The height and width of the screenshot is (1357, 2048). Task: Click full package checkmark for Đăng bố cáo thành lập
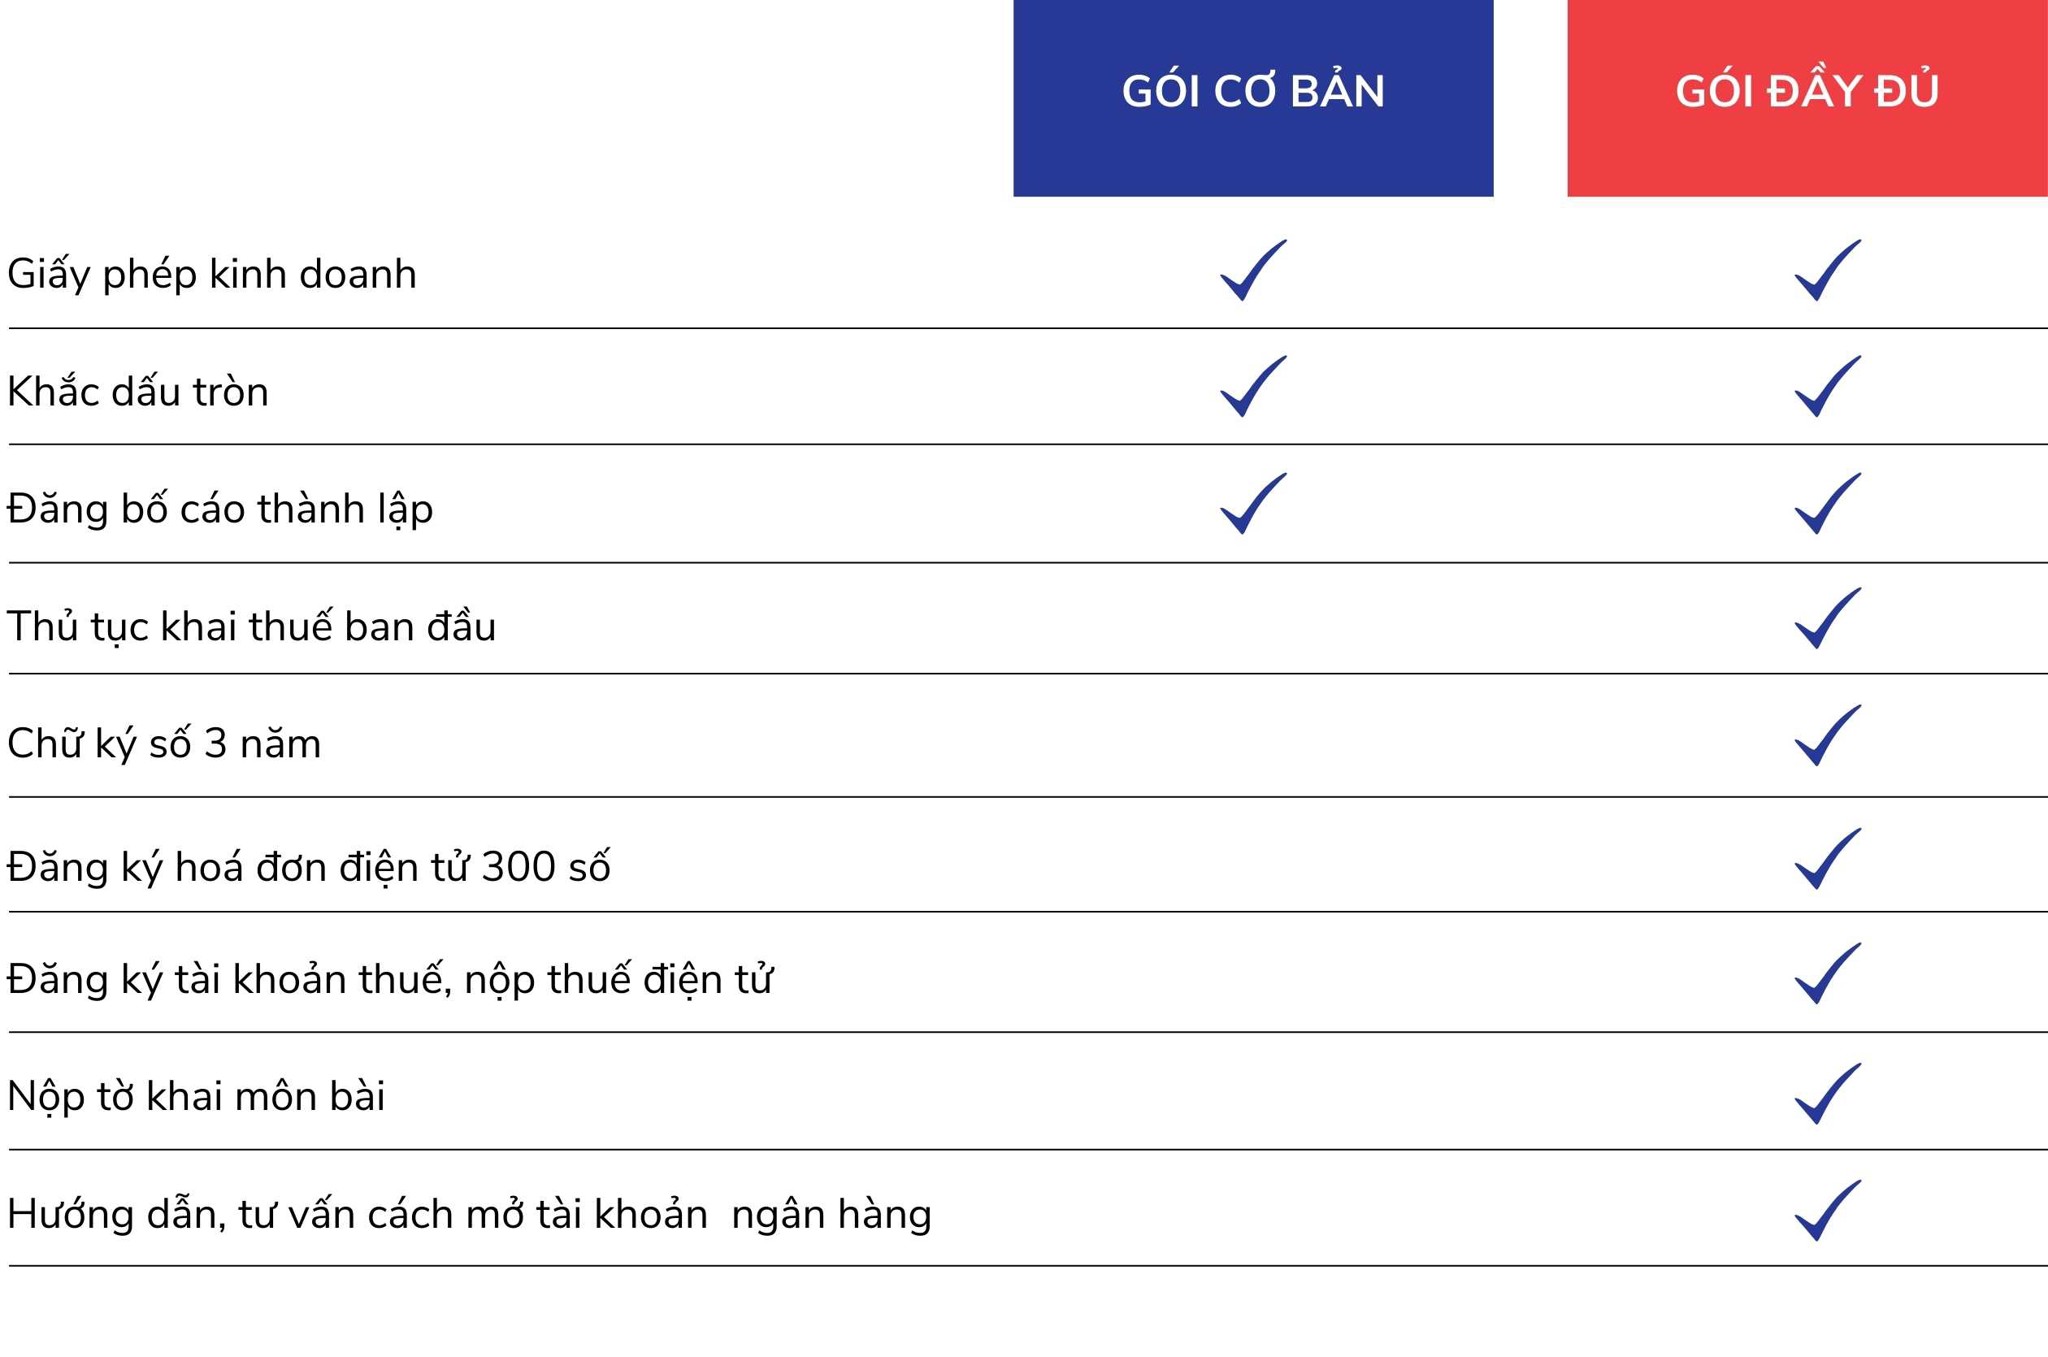click(1826, 504)
